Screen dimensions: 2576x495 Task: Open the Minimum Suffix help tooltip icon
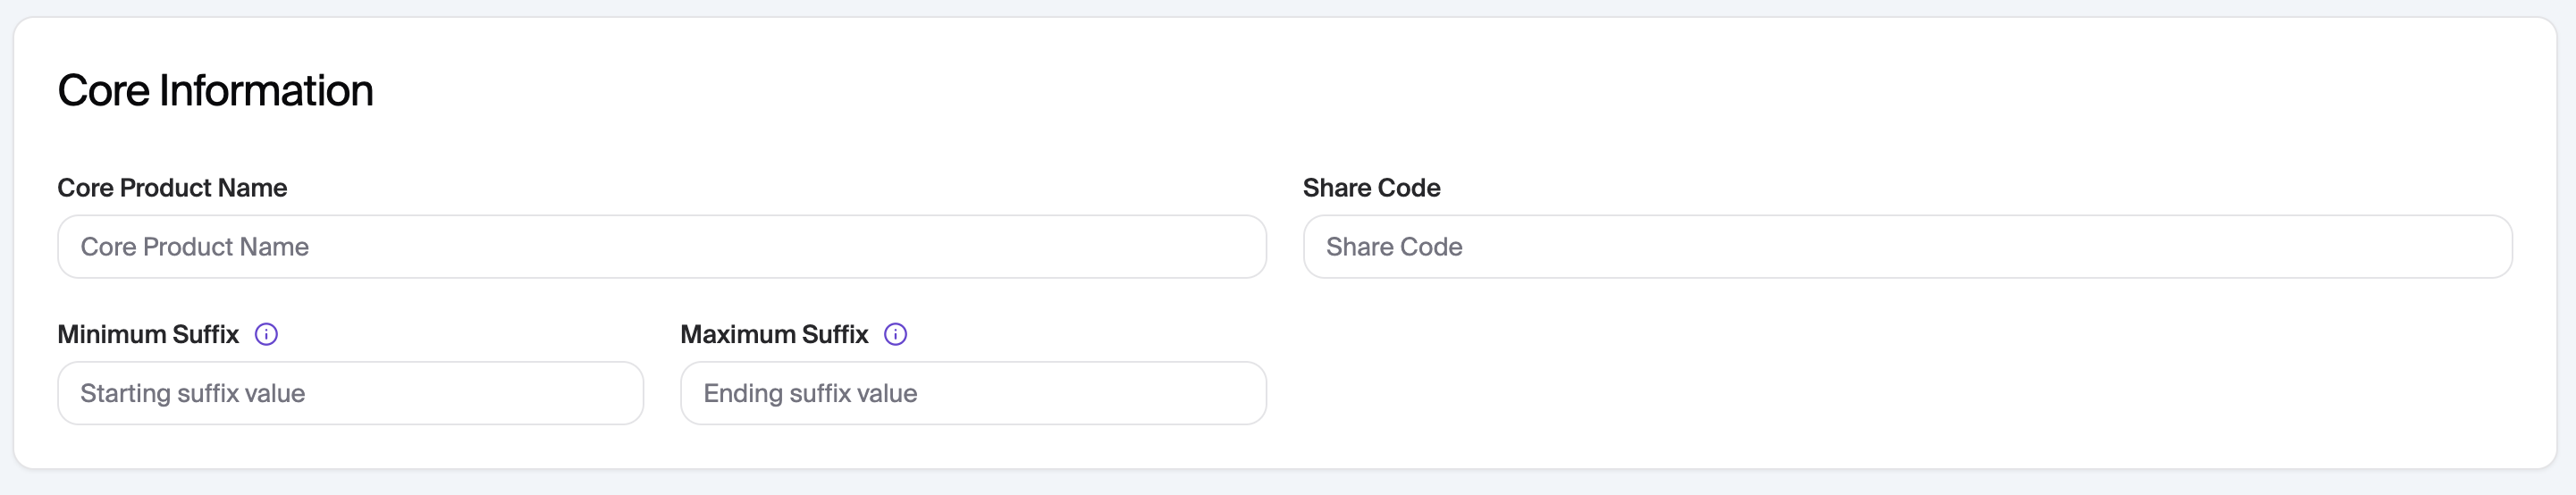(x=266, y=334)
